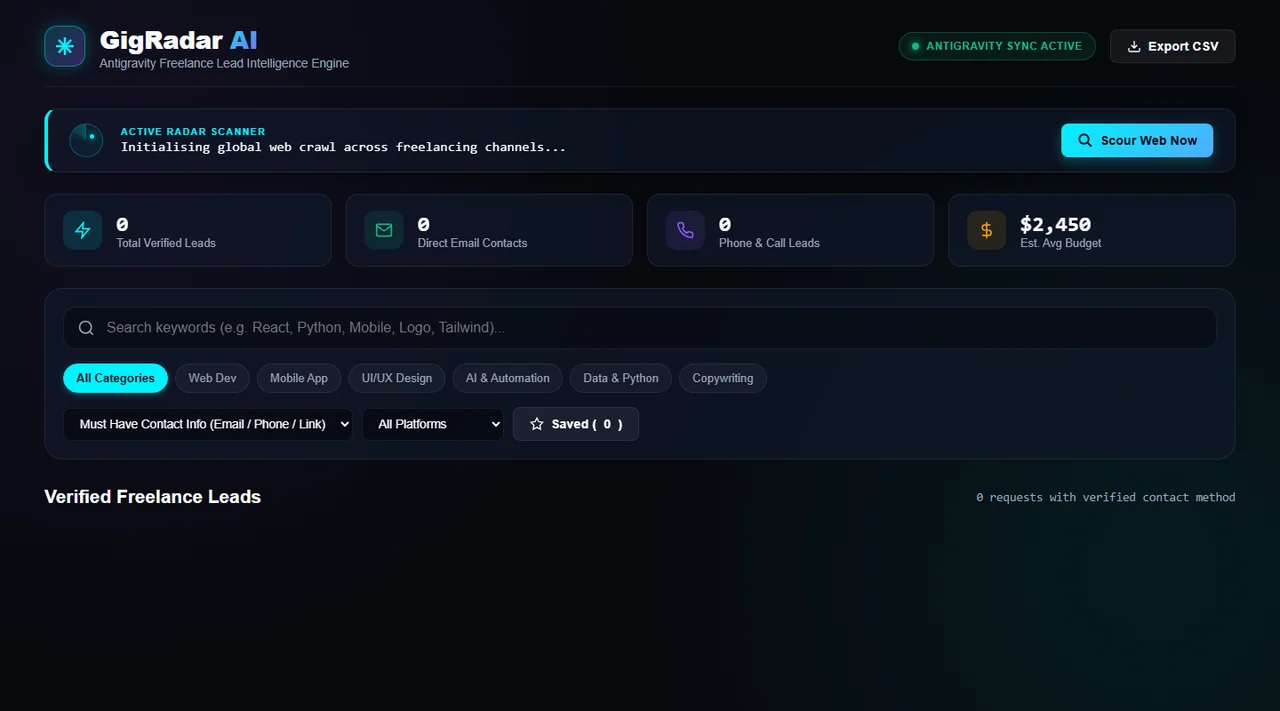Click the GigRadar asterisk logo icon
The height and width of the screenshot is (711, 1280).
click(65, 46)
